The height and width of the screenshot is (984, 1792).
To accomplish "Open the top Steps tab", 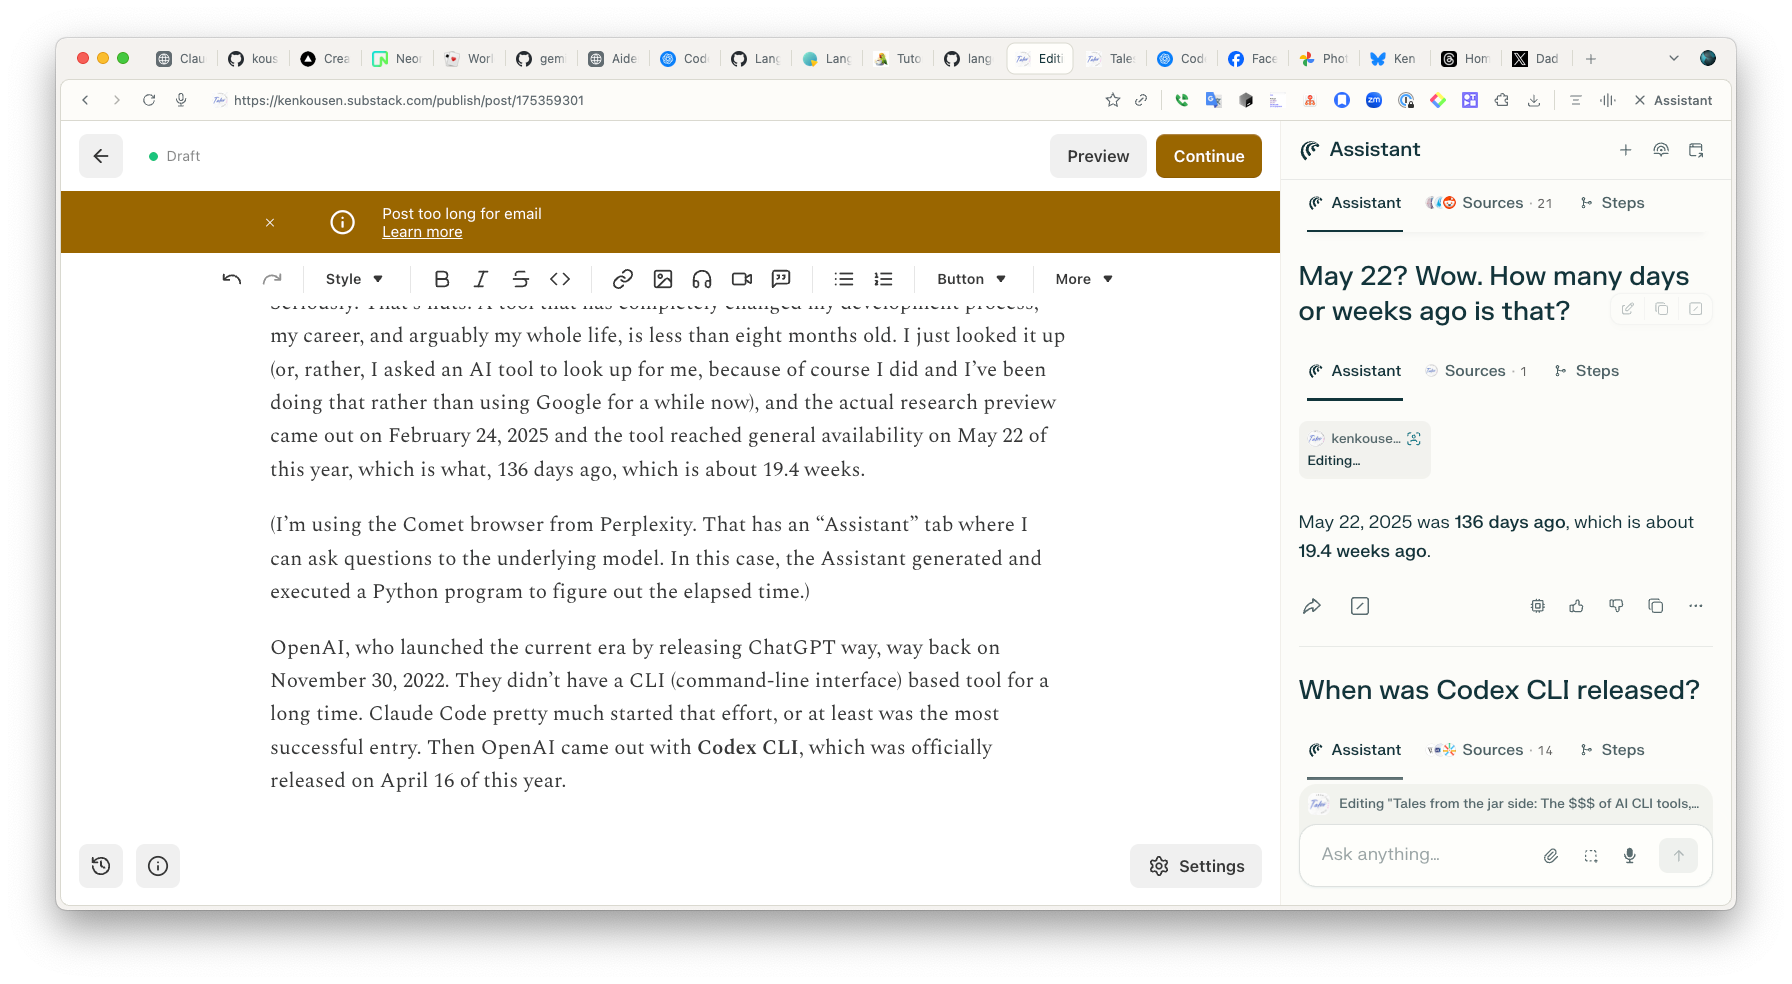I will pos(1612,203).
